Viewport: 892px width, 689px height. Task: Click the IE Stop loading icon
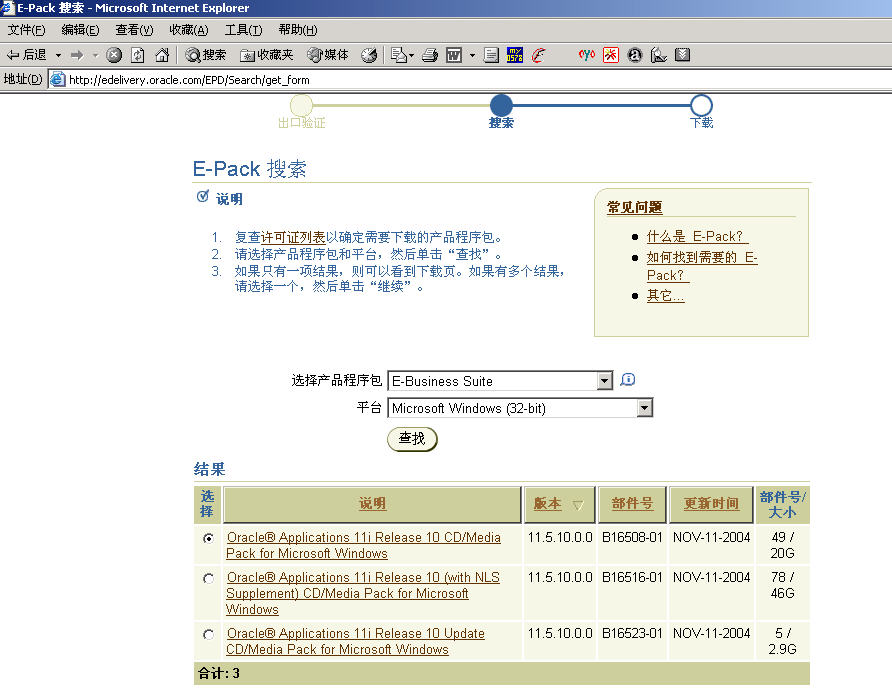point(114,55)
